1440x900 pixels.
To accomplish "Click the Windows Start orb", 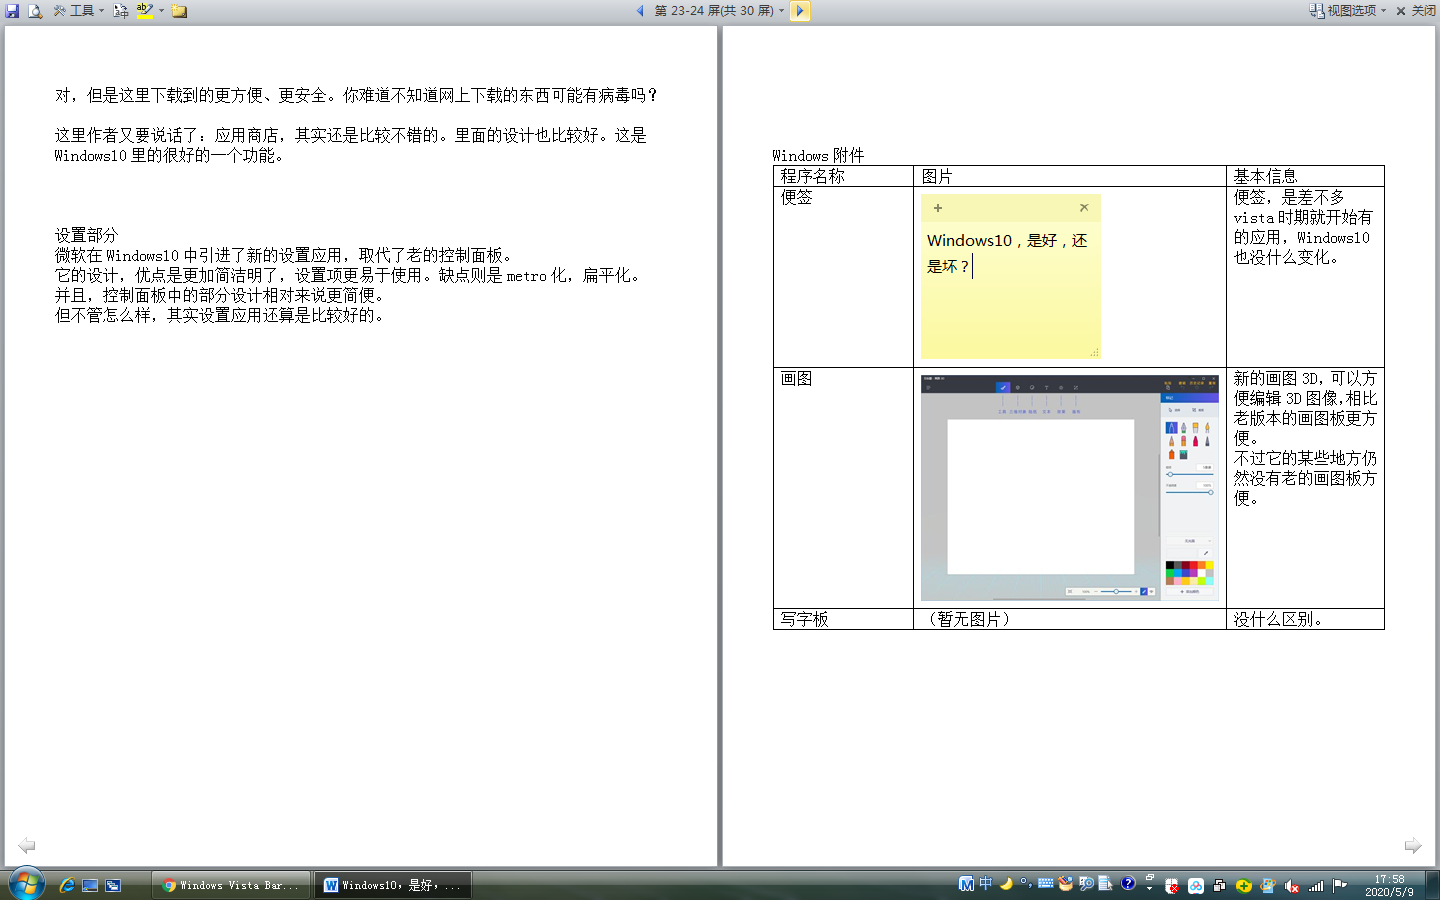I will [x=27, y=884].
